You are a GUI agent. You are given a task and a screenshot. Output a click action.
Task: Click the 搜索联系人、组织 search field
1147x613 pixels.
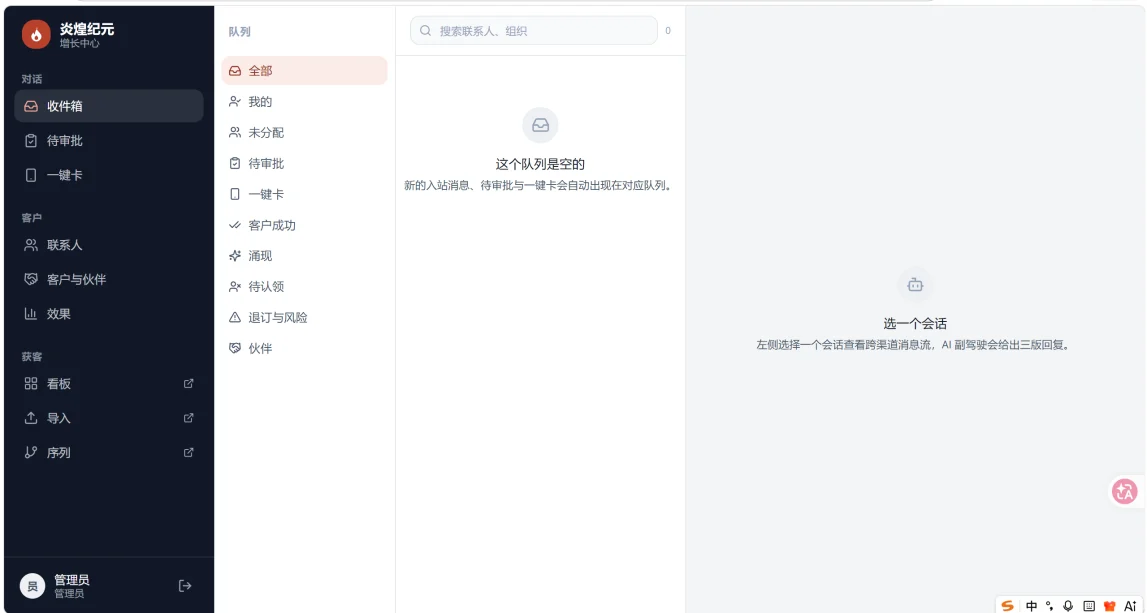point(533,31)
